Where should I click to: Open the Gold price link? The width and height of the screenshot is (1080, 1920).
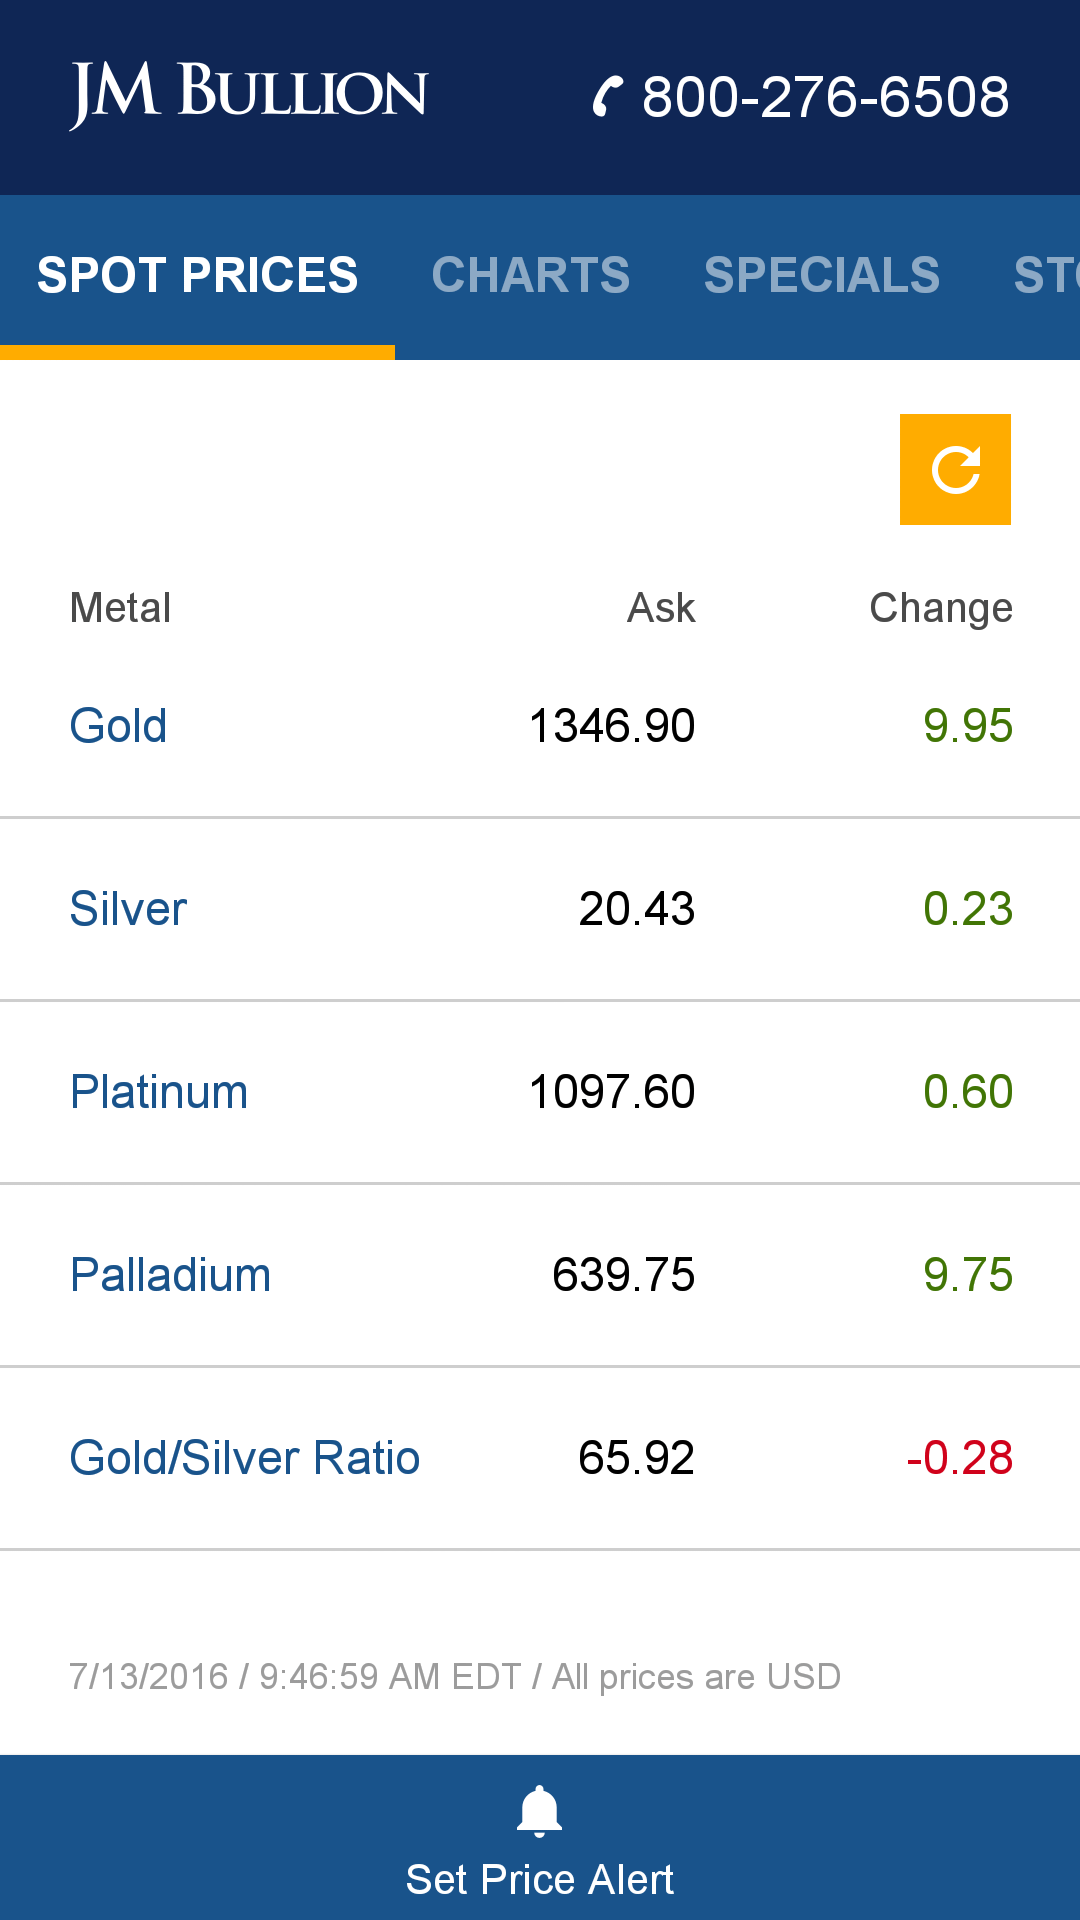click(x=118, y=725)
